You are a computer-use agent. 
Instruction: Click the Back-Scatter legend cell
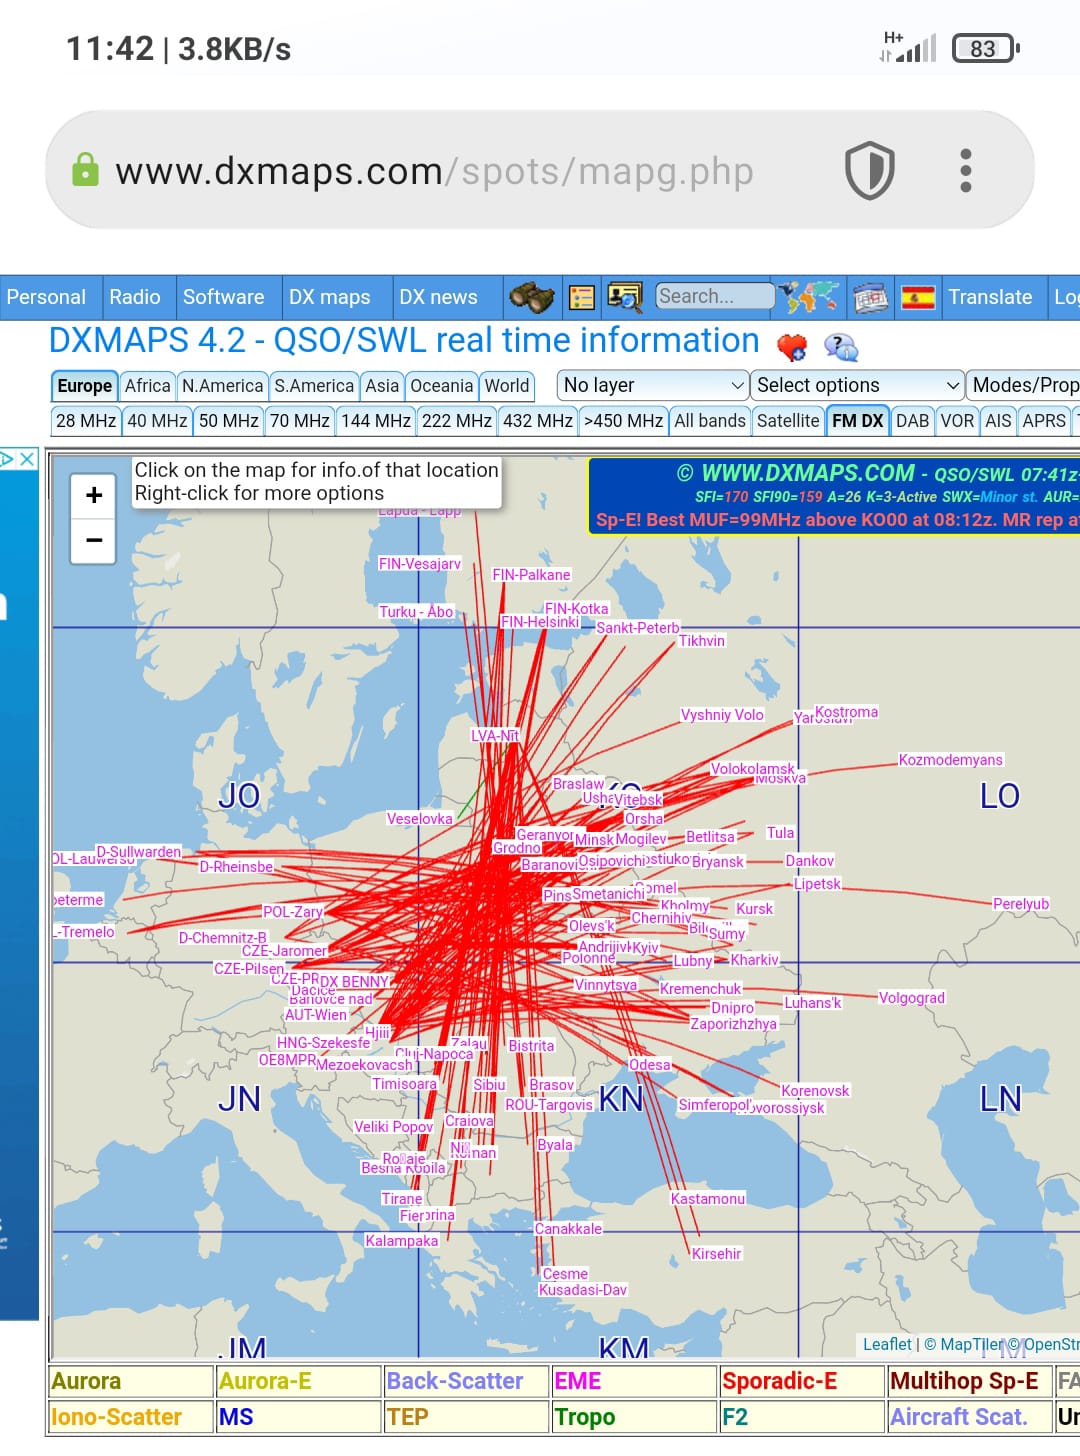tap(466, 1381)
